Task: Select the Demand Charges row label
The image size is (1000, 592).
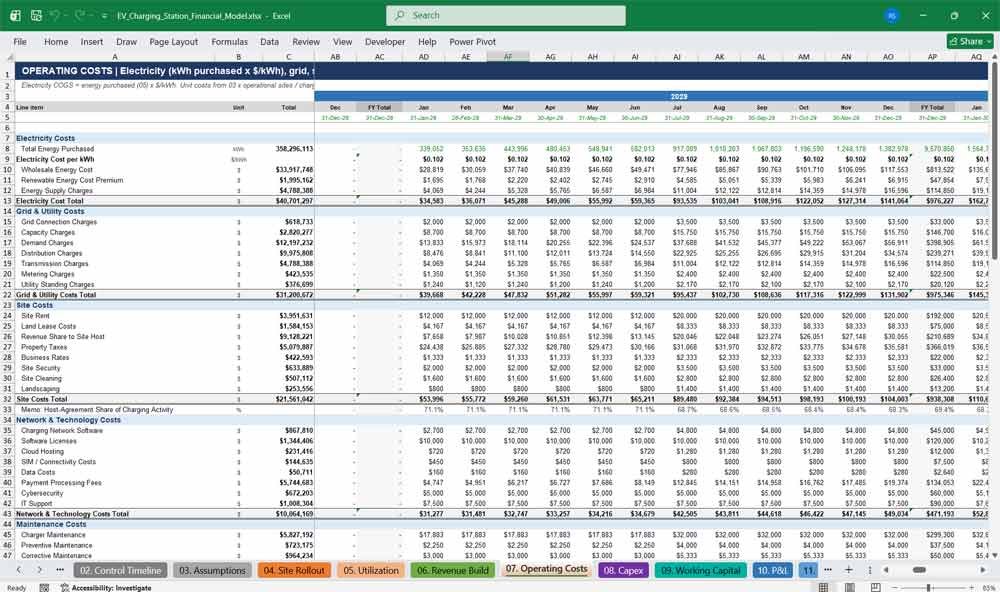Action: pyautogui.click(x=47, y=243)
